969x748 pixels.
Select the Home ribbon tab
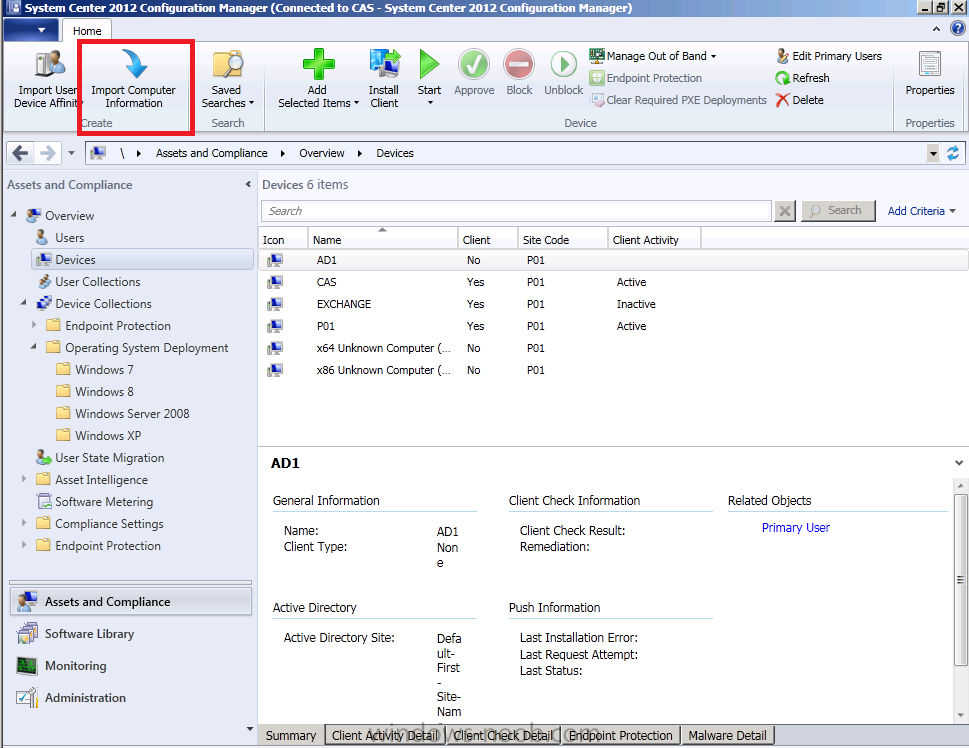click(87, 30)
